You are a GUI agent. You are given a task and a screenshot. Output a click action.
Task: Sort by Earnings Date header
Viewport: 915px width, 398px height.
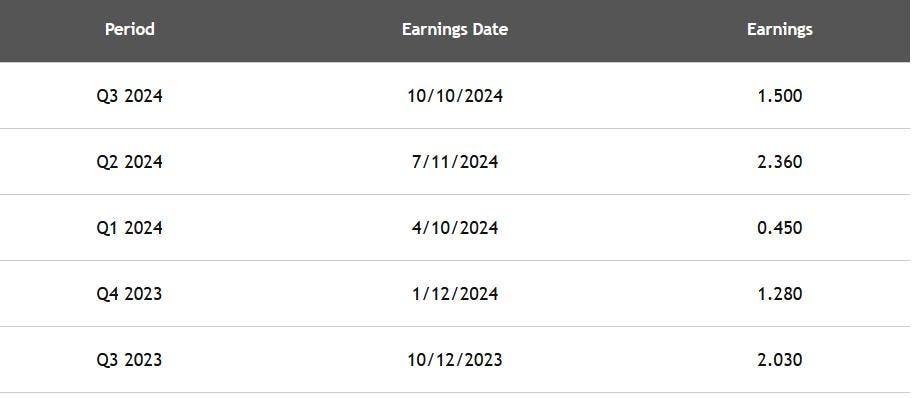[x=455, y=29]
